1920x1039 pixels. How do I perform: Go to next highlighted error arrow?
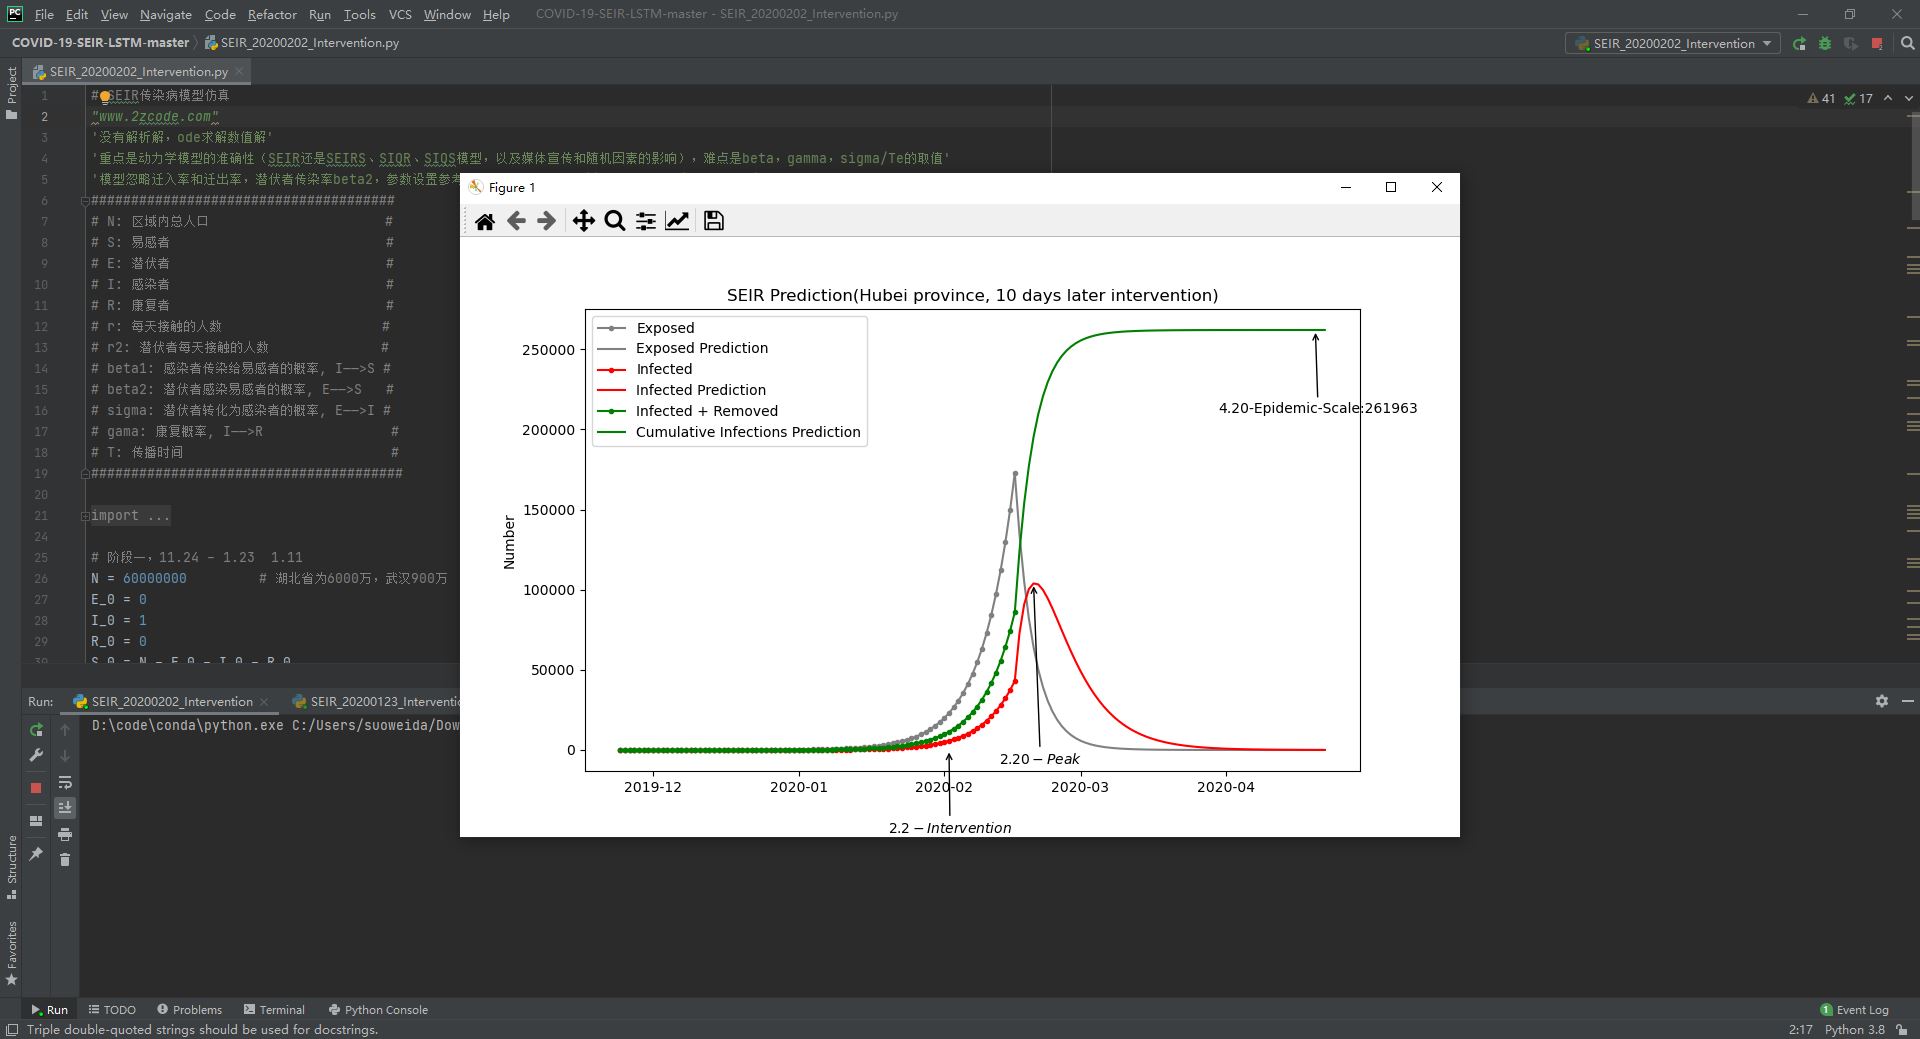click(x=1908, y=98)
